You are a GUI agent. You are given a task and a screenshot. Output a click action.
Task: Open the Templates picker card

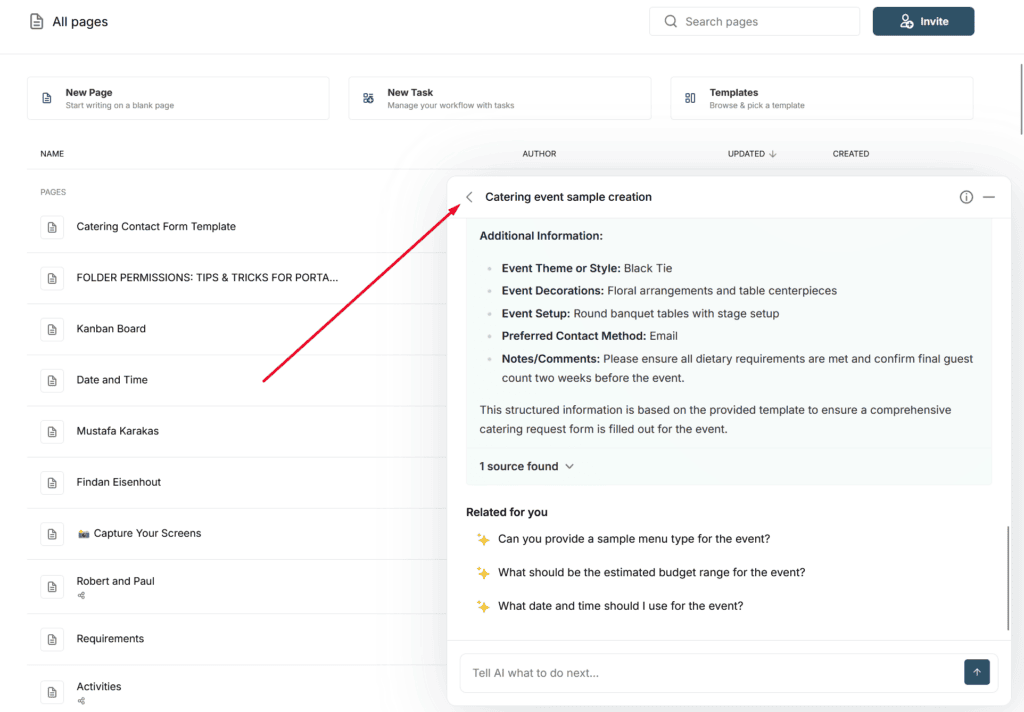coord(821,98)
